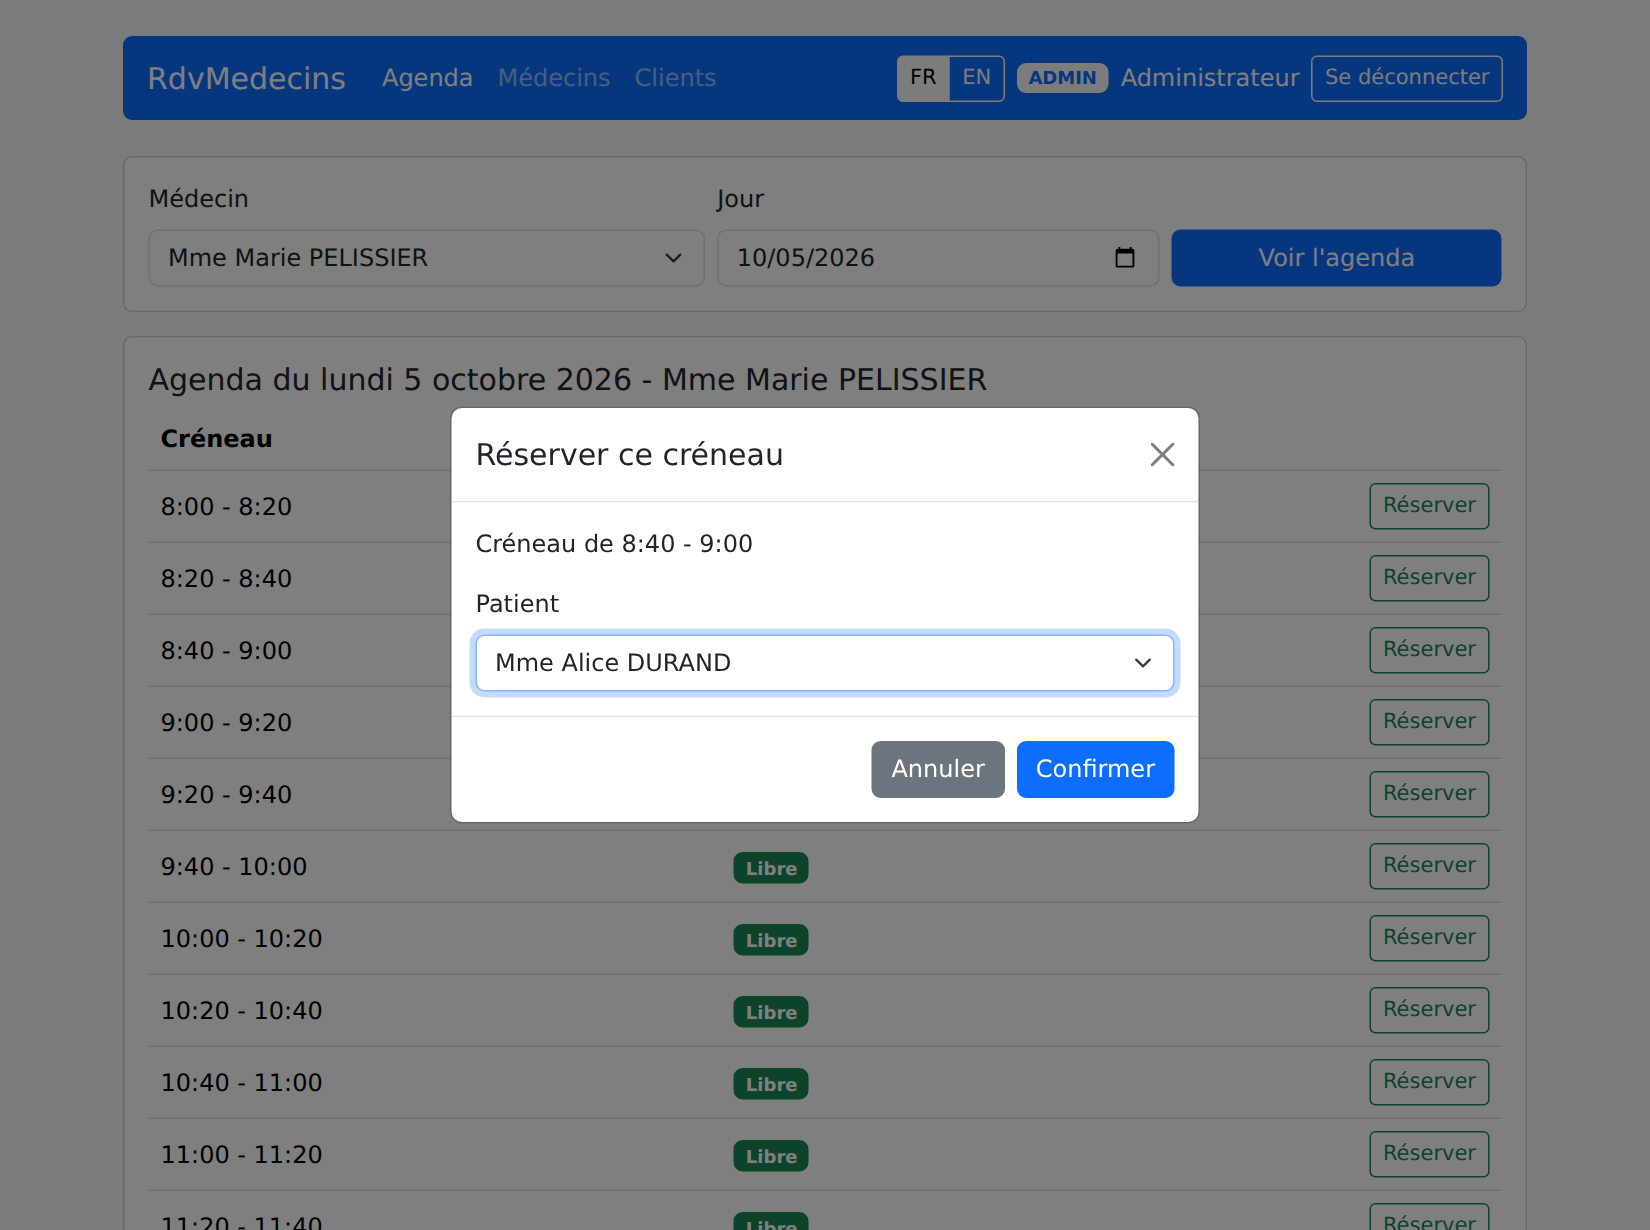Image resolution: width=1650 pixels, height=1230 pixels.
Task: Click the Jour date field 10/05/2026
Action: coord(937,258)
